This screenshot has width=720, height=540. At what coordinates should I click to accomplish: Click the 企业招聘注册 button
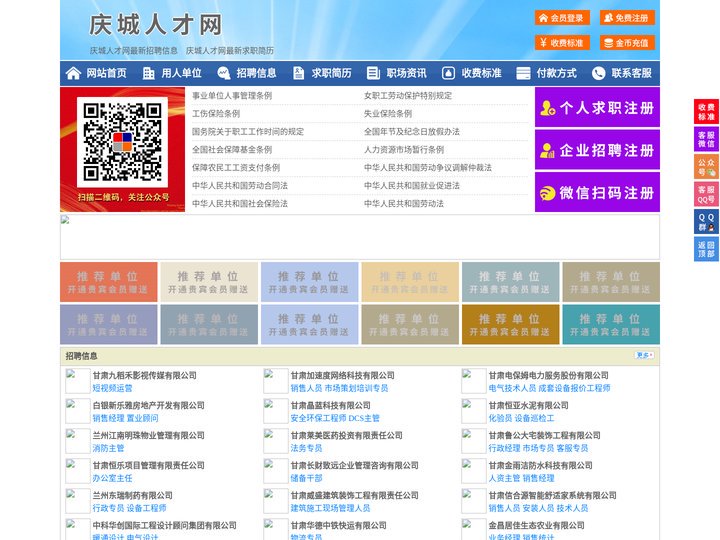click(597, 150)
